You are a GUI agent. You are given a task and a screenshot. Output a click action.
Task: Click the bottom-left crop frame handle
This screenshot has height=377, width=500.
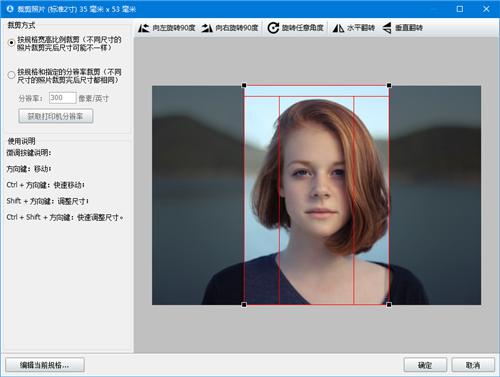[244, 305]
